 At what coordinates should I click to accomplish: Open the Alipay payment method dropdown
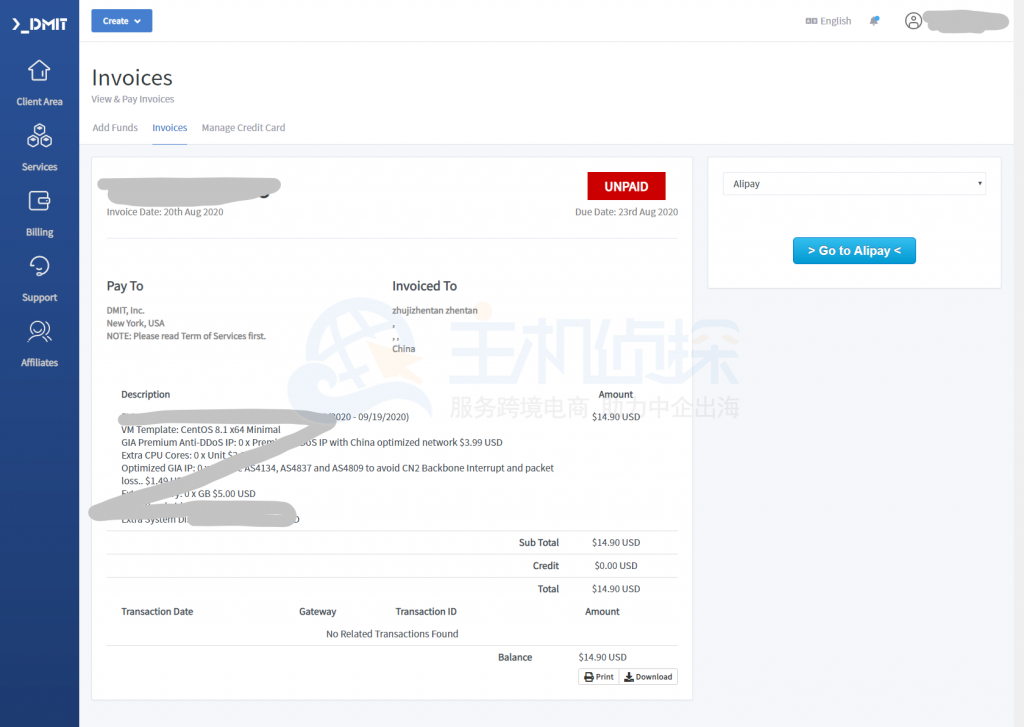click(x=854, y=184)
